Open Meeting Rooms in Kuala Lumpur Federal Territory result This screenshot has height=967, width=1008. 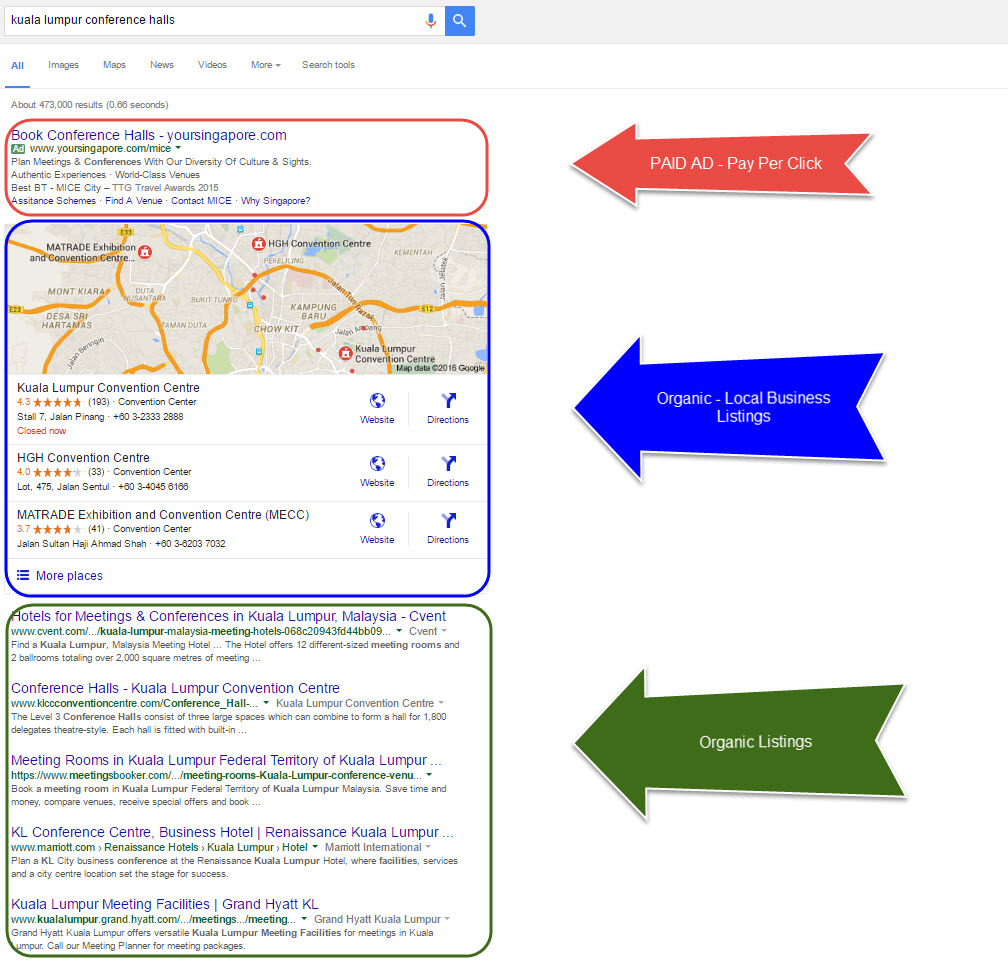click(x=226, y=760)
